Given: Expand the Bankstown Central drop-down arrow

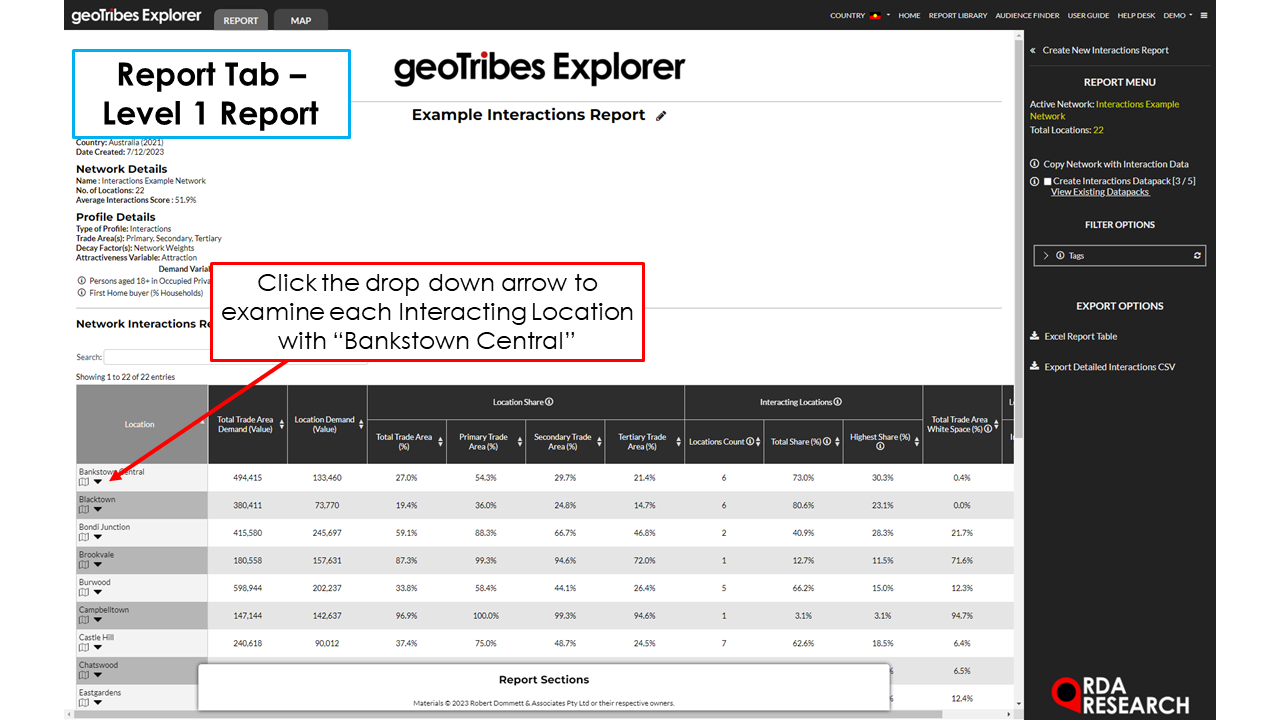Looking at the screenshot, I should [98, 482].
